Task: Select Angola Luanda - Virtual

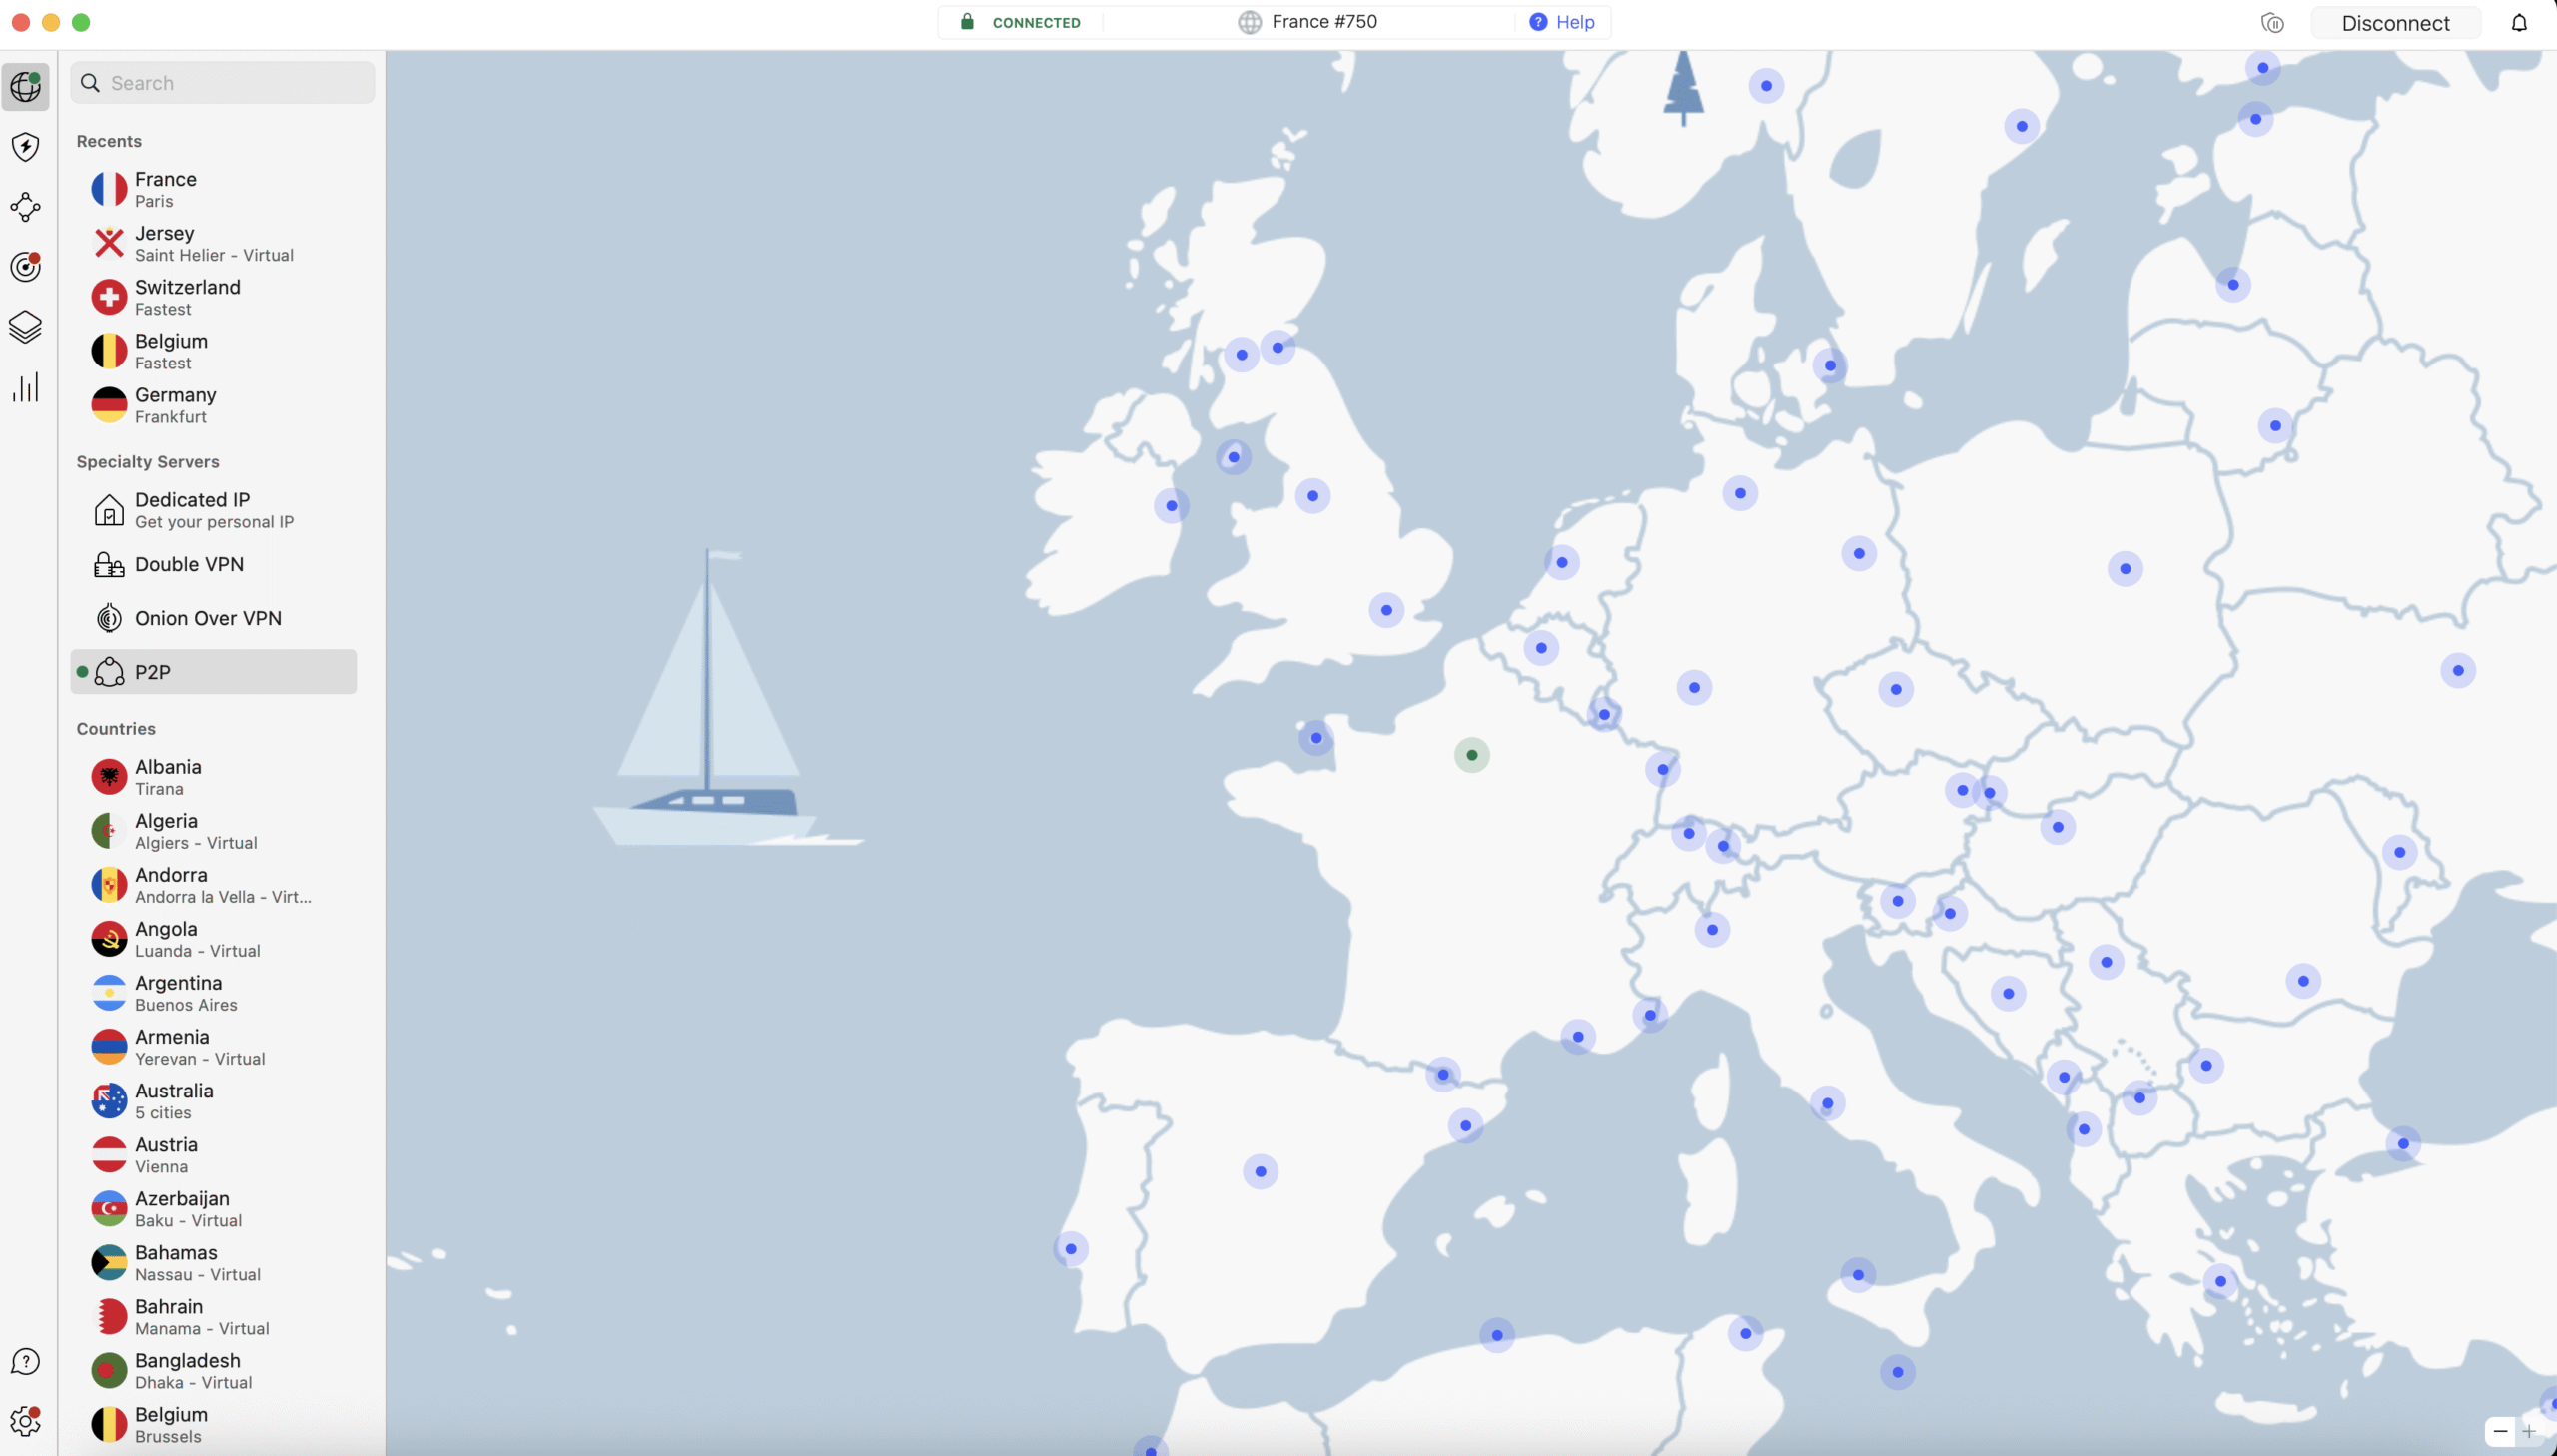Action: 214,939
